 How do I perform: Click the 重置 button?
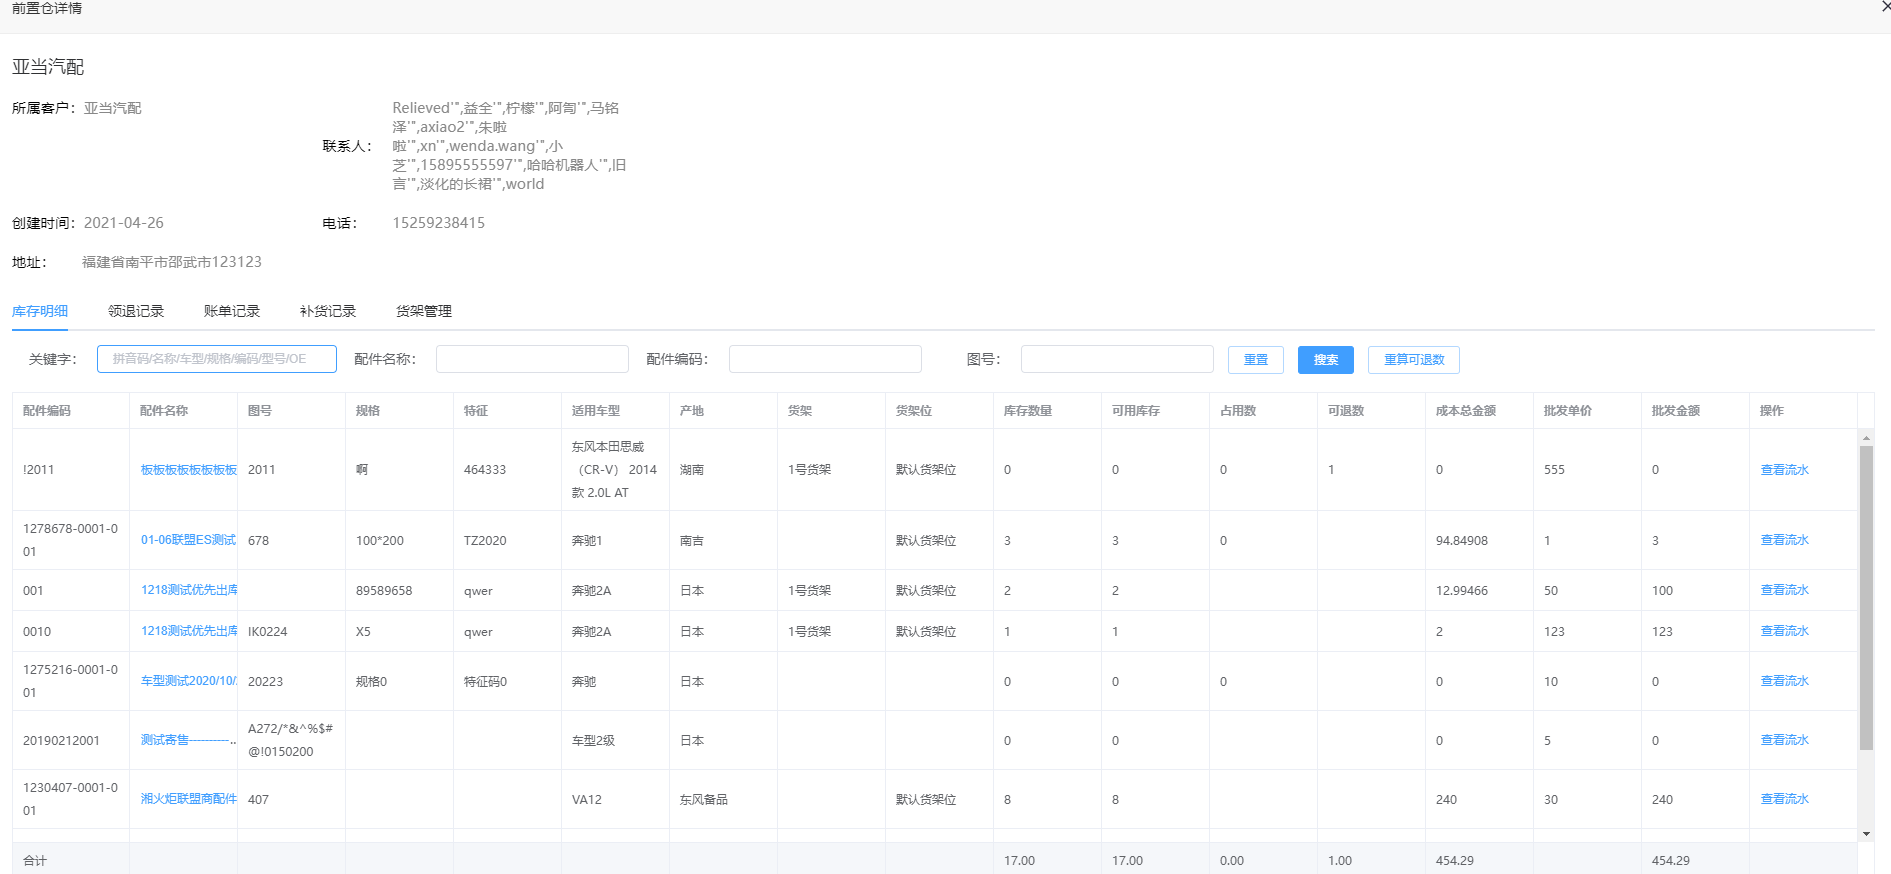click(1256, 360)
